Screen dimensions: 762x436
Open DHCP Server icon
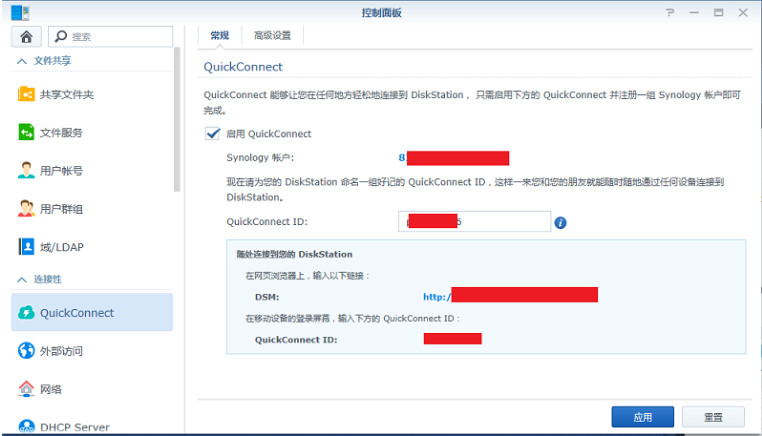point(26,426)
